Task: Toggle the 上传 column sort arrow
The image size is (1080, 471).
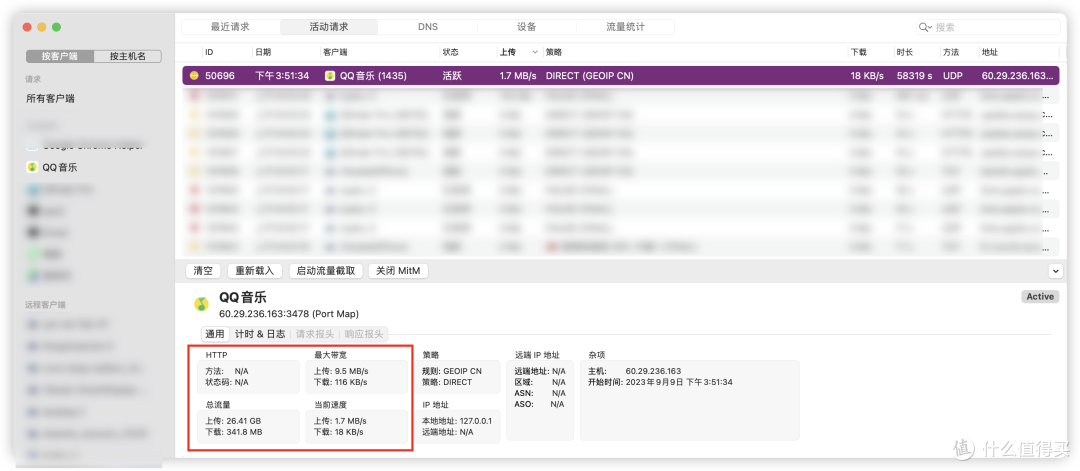Action: (x=535, y=52)
